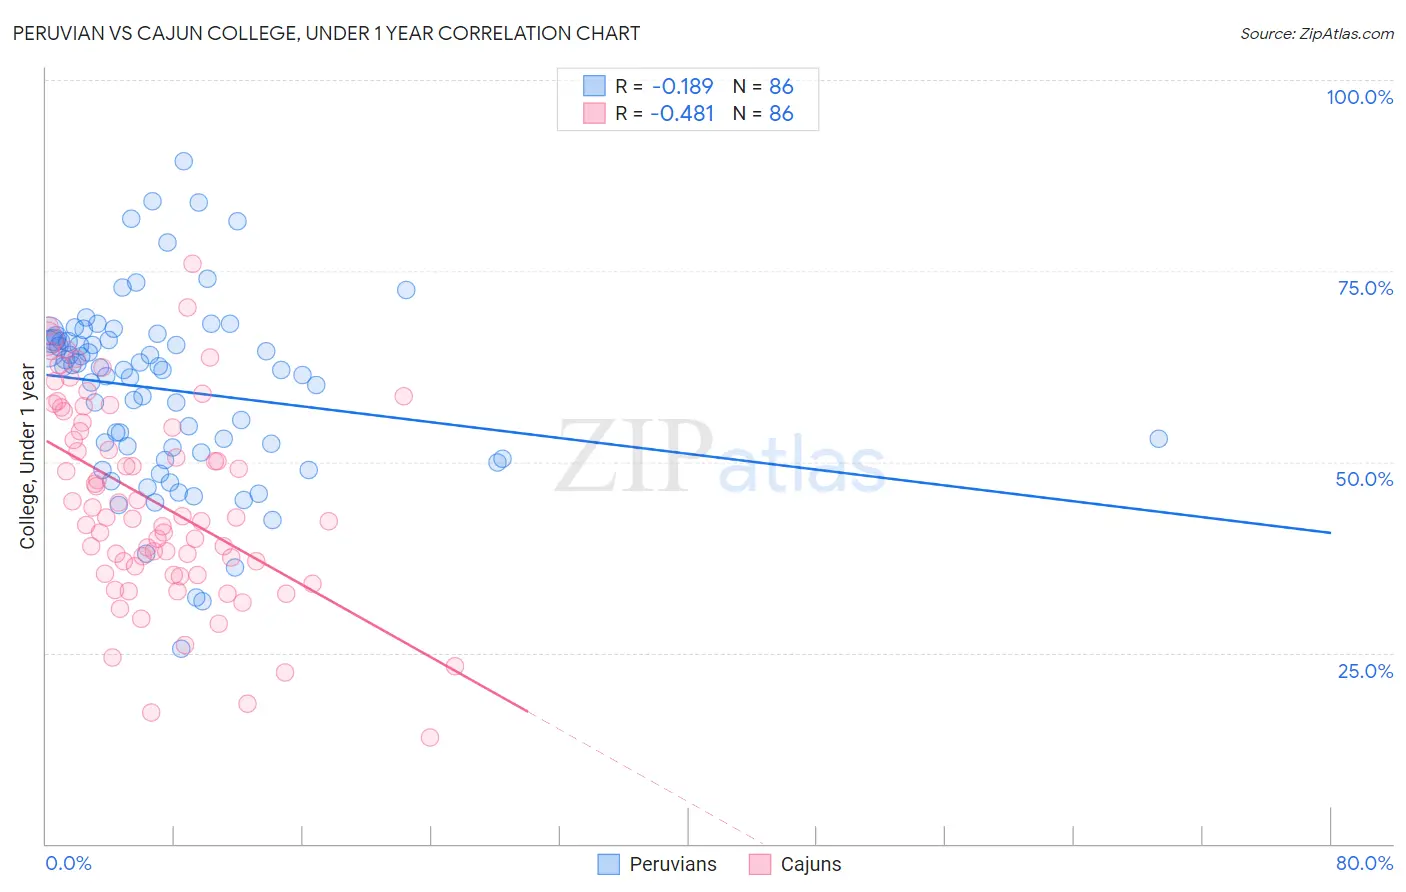This screenshot has height=892, width=1406.
Task: Click the 75.0% y-axis label
Action: coord(1366,288)
